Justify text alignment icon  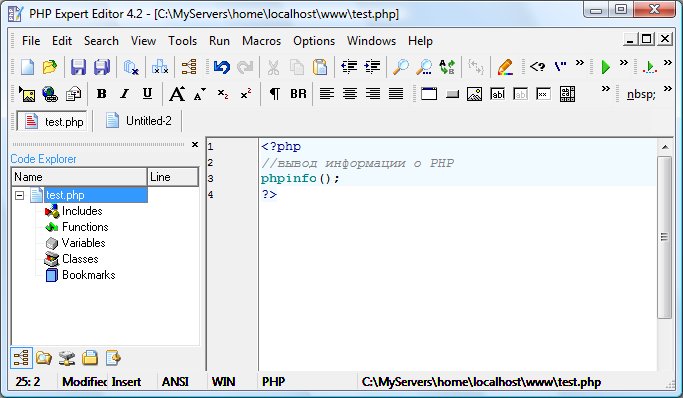tap(396, 94)
